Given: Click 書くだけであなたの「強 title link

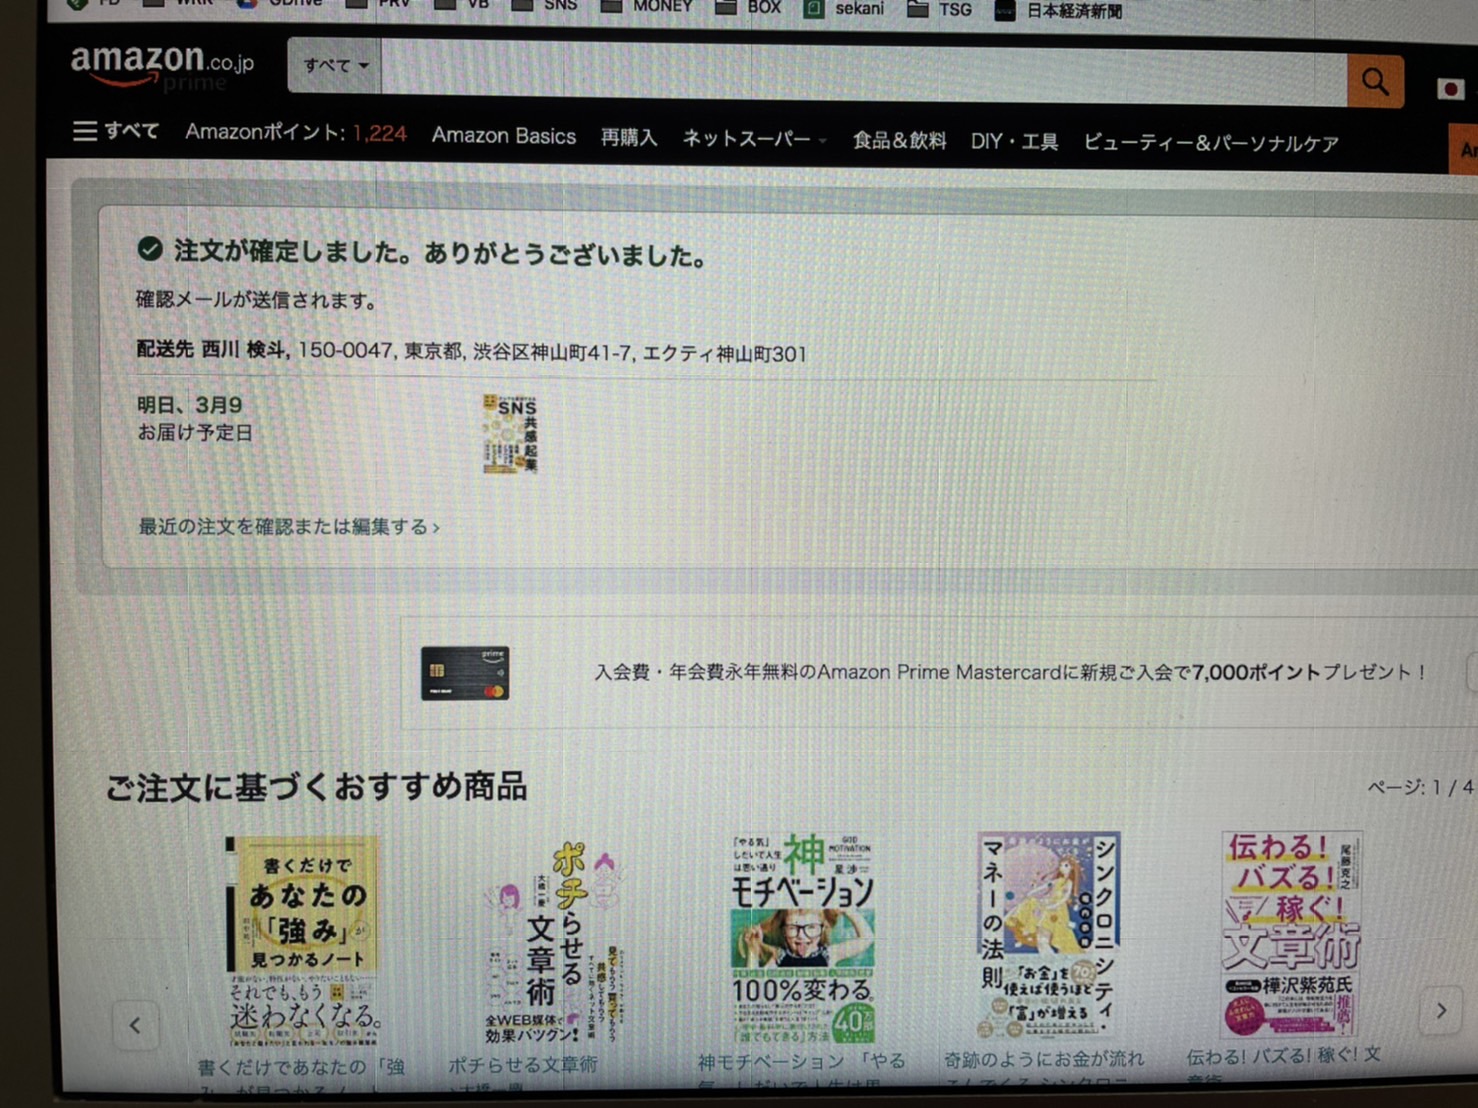Looking at the screenshot, I should [x=301, y=1068].
